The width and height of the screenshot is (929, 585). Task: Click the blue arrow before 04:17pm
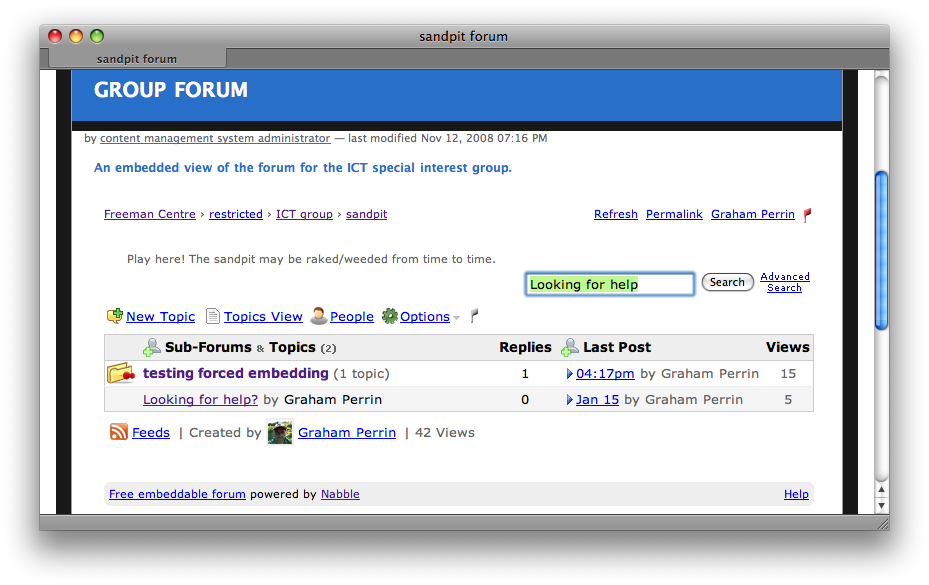tap(569, 374)
